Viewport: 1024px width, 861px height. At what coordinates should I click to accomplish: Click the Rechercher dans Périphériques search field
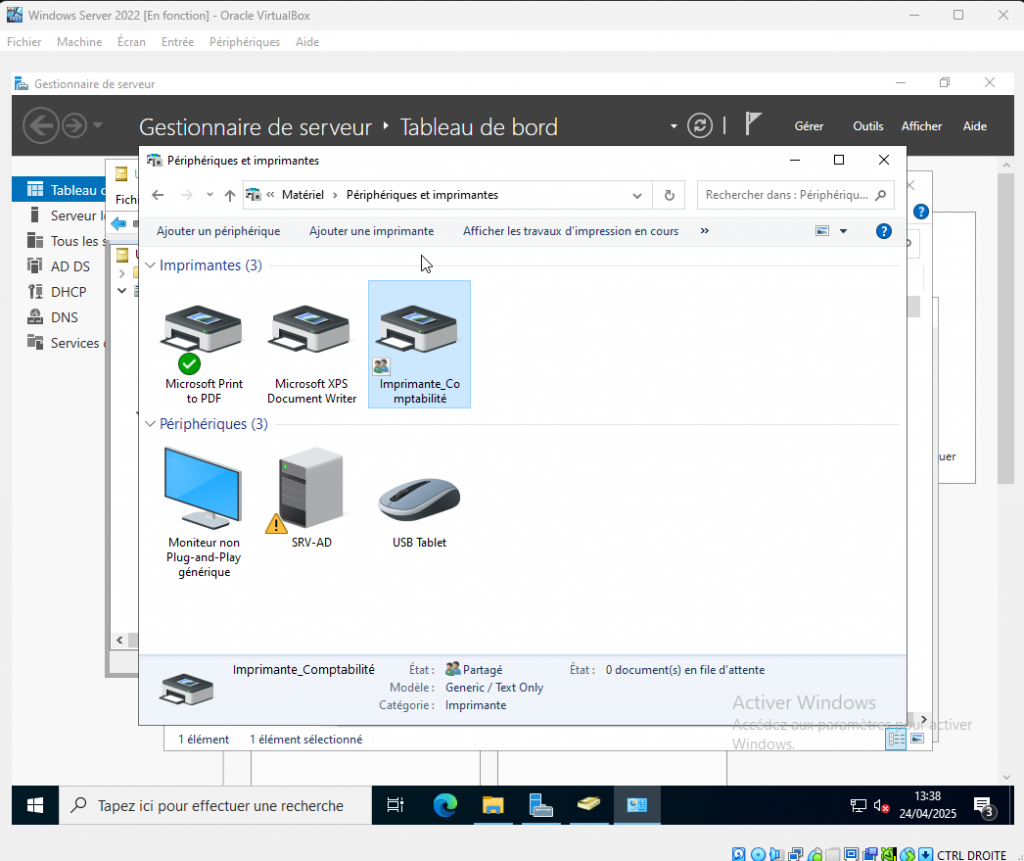[786, 195]
